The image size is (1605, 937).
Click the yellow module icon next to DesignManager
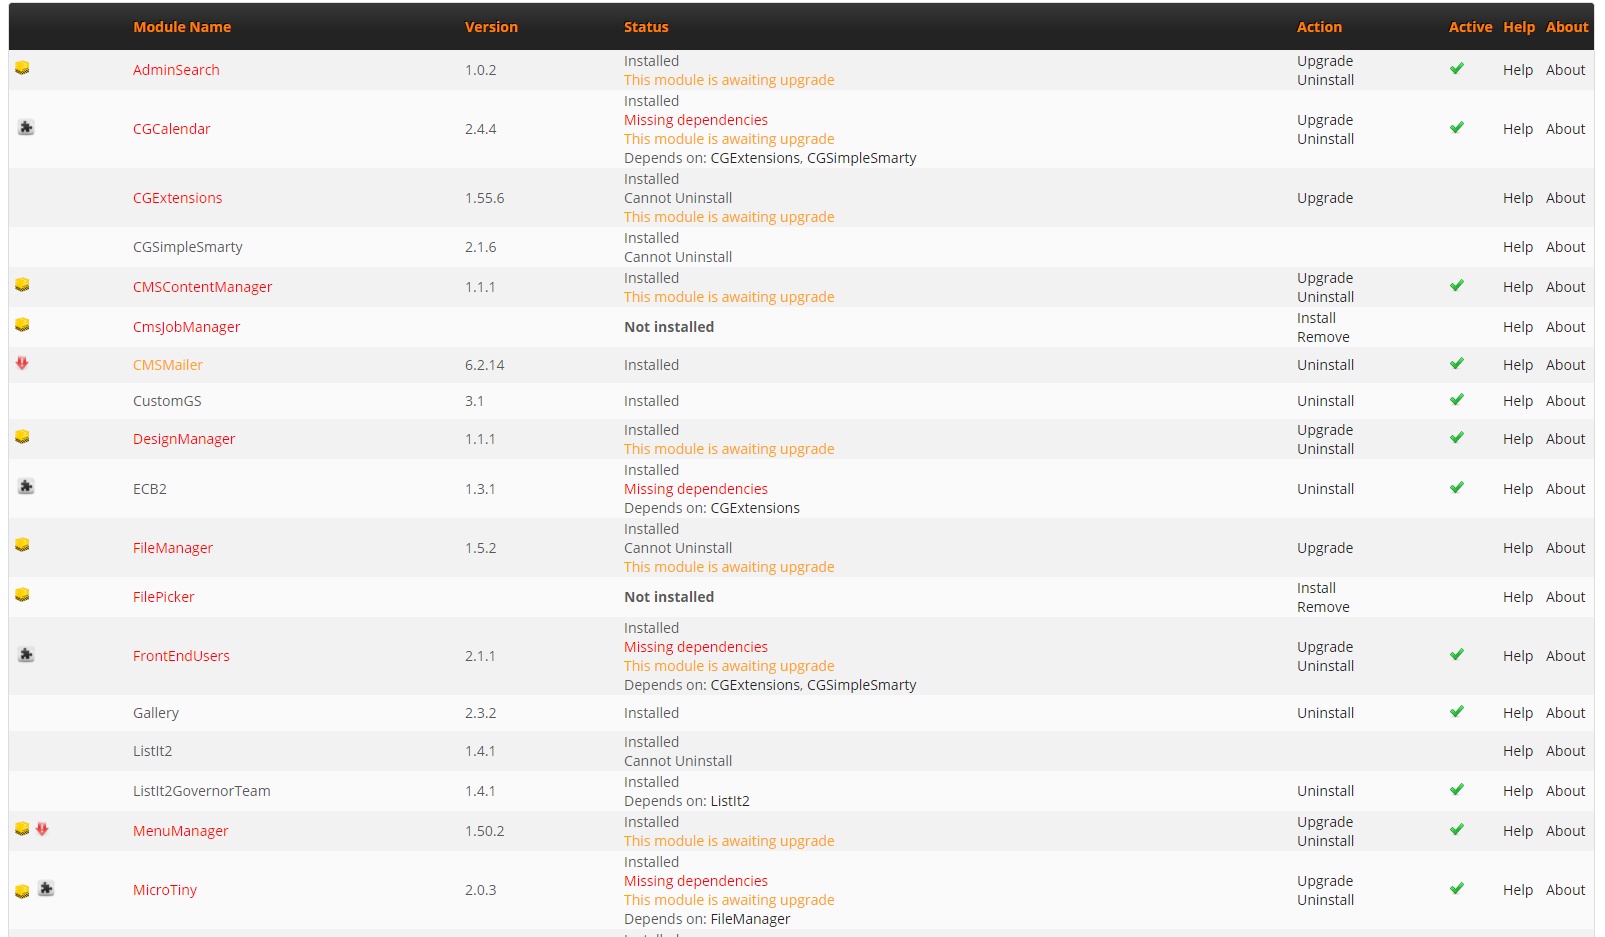(x=22, y=437)
